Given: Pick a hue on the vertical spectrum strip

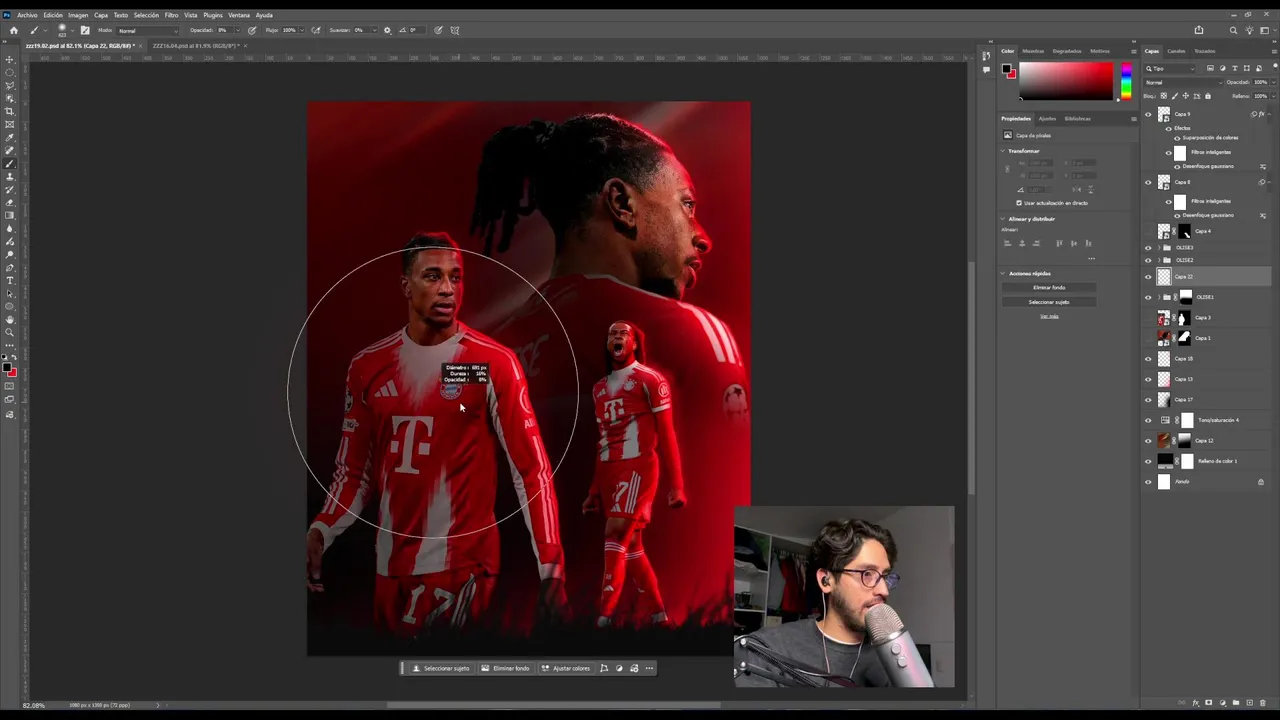Looking at the screenshot, I should (x=1126, y=81).
